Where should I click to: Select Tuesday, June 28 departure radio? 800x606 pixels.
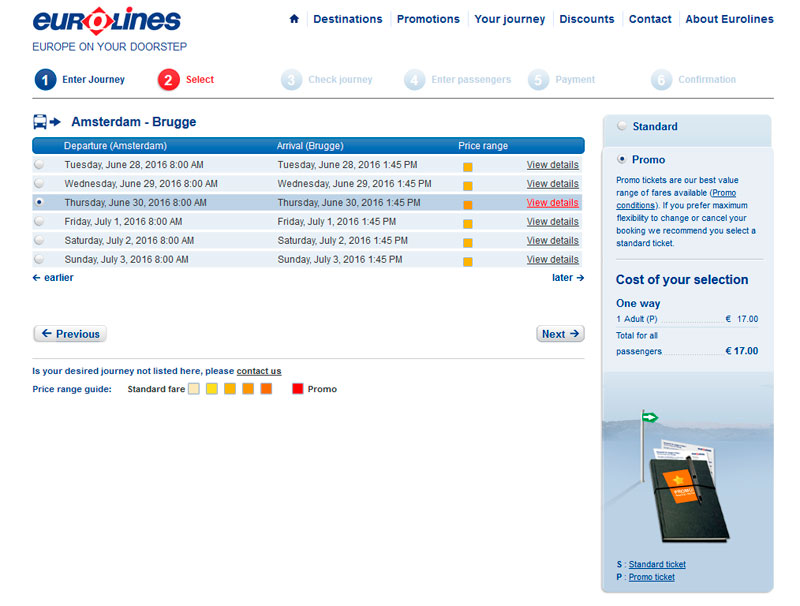pyautogui.click(x=39, y=164)
